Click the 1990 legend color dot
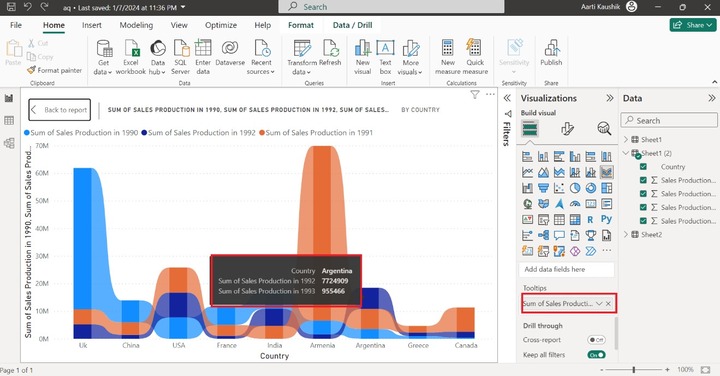Image resolution: width=720 pixels, height=376 pixels. point(27,133)
